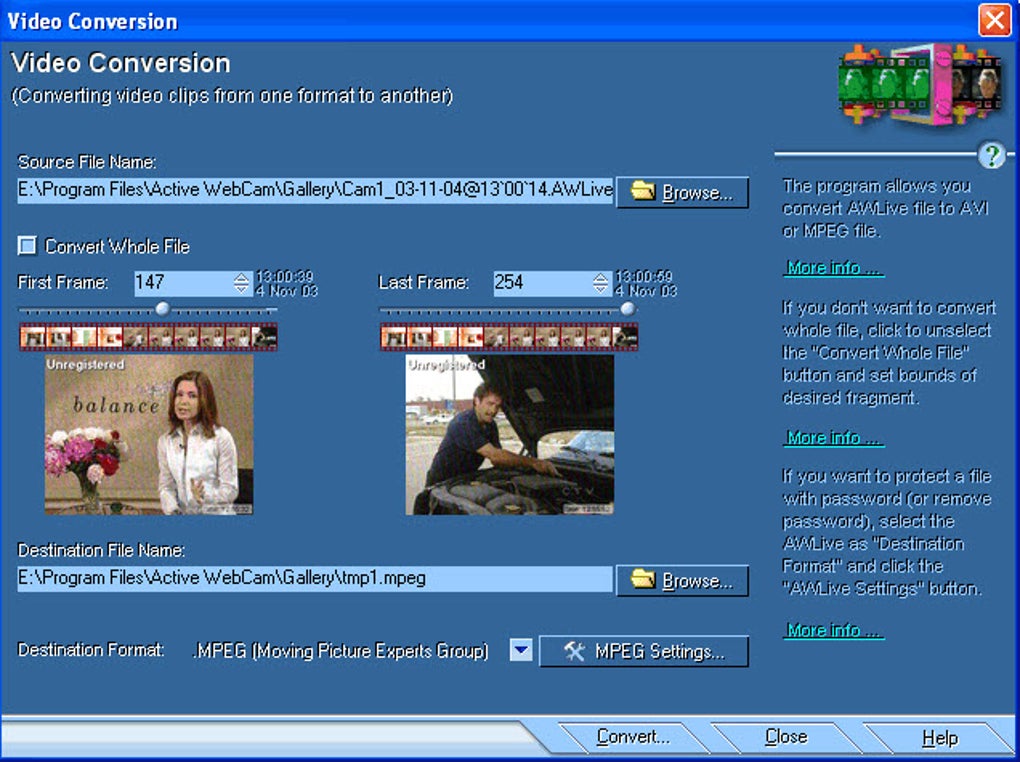Click the Source File Name path field
1020x762 pixels.
tap(315, 190)
